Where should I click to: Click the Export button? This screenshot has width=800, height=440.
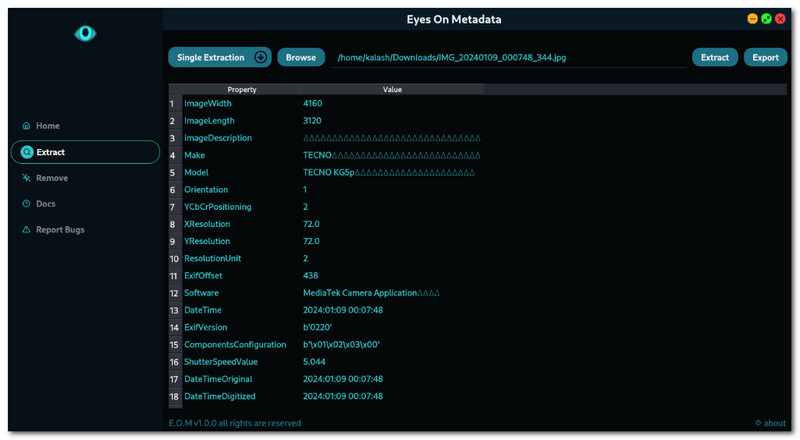(x=765, y=57)
